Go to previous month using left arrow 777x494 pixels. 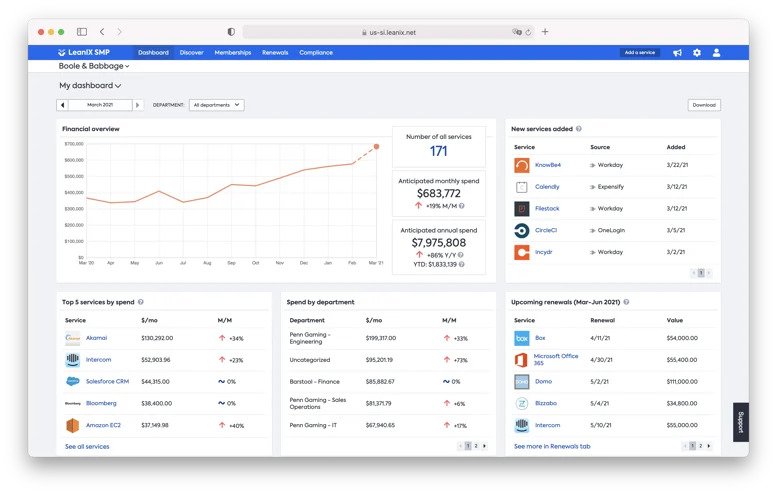coord(62,105)
